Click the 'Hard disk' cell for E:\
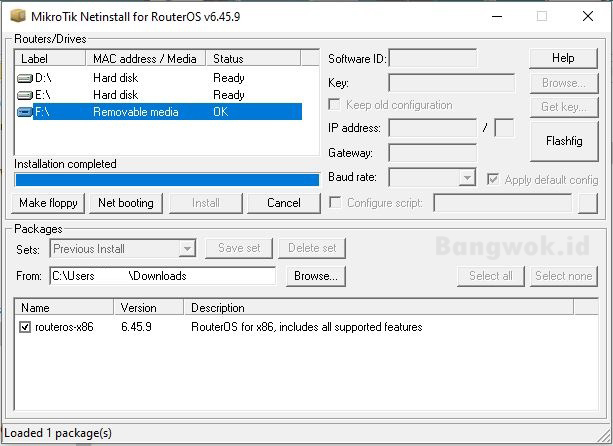This screenshot has height=446, width=613. [116, 95]
